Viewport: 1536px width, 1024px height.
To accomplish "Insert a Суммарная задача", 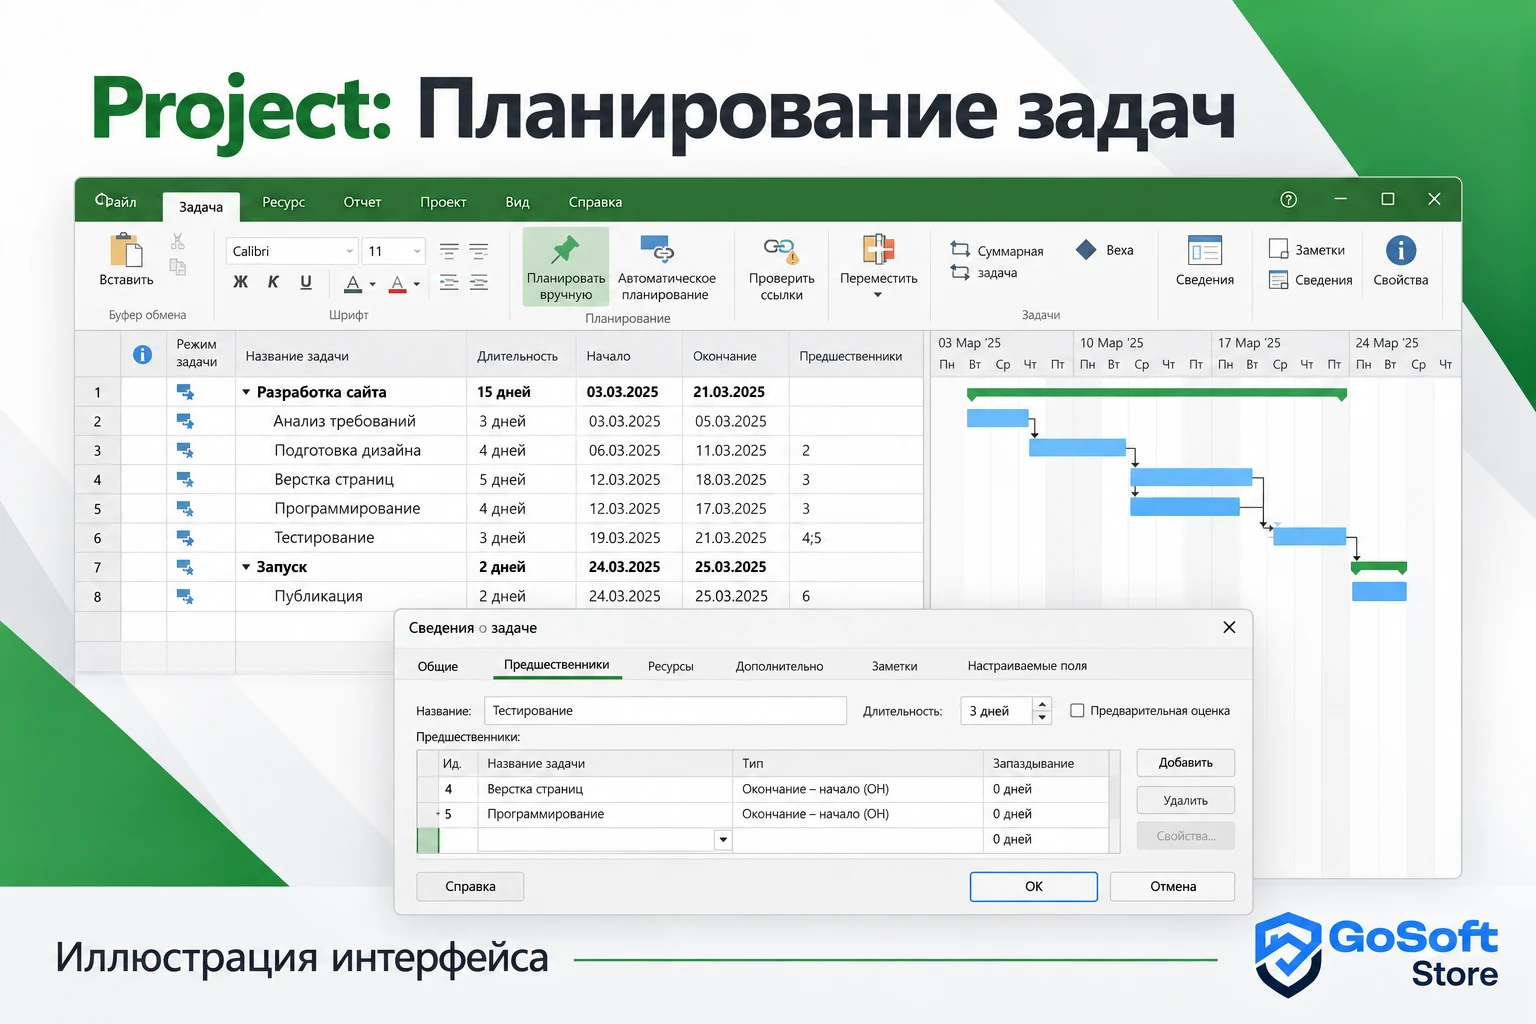I will click(998, 261).
